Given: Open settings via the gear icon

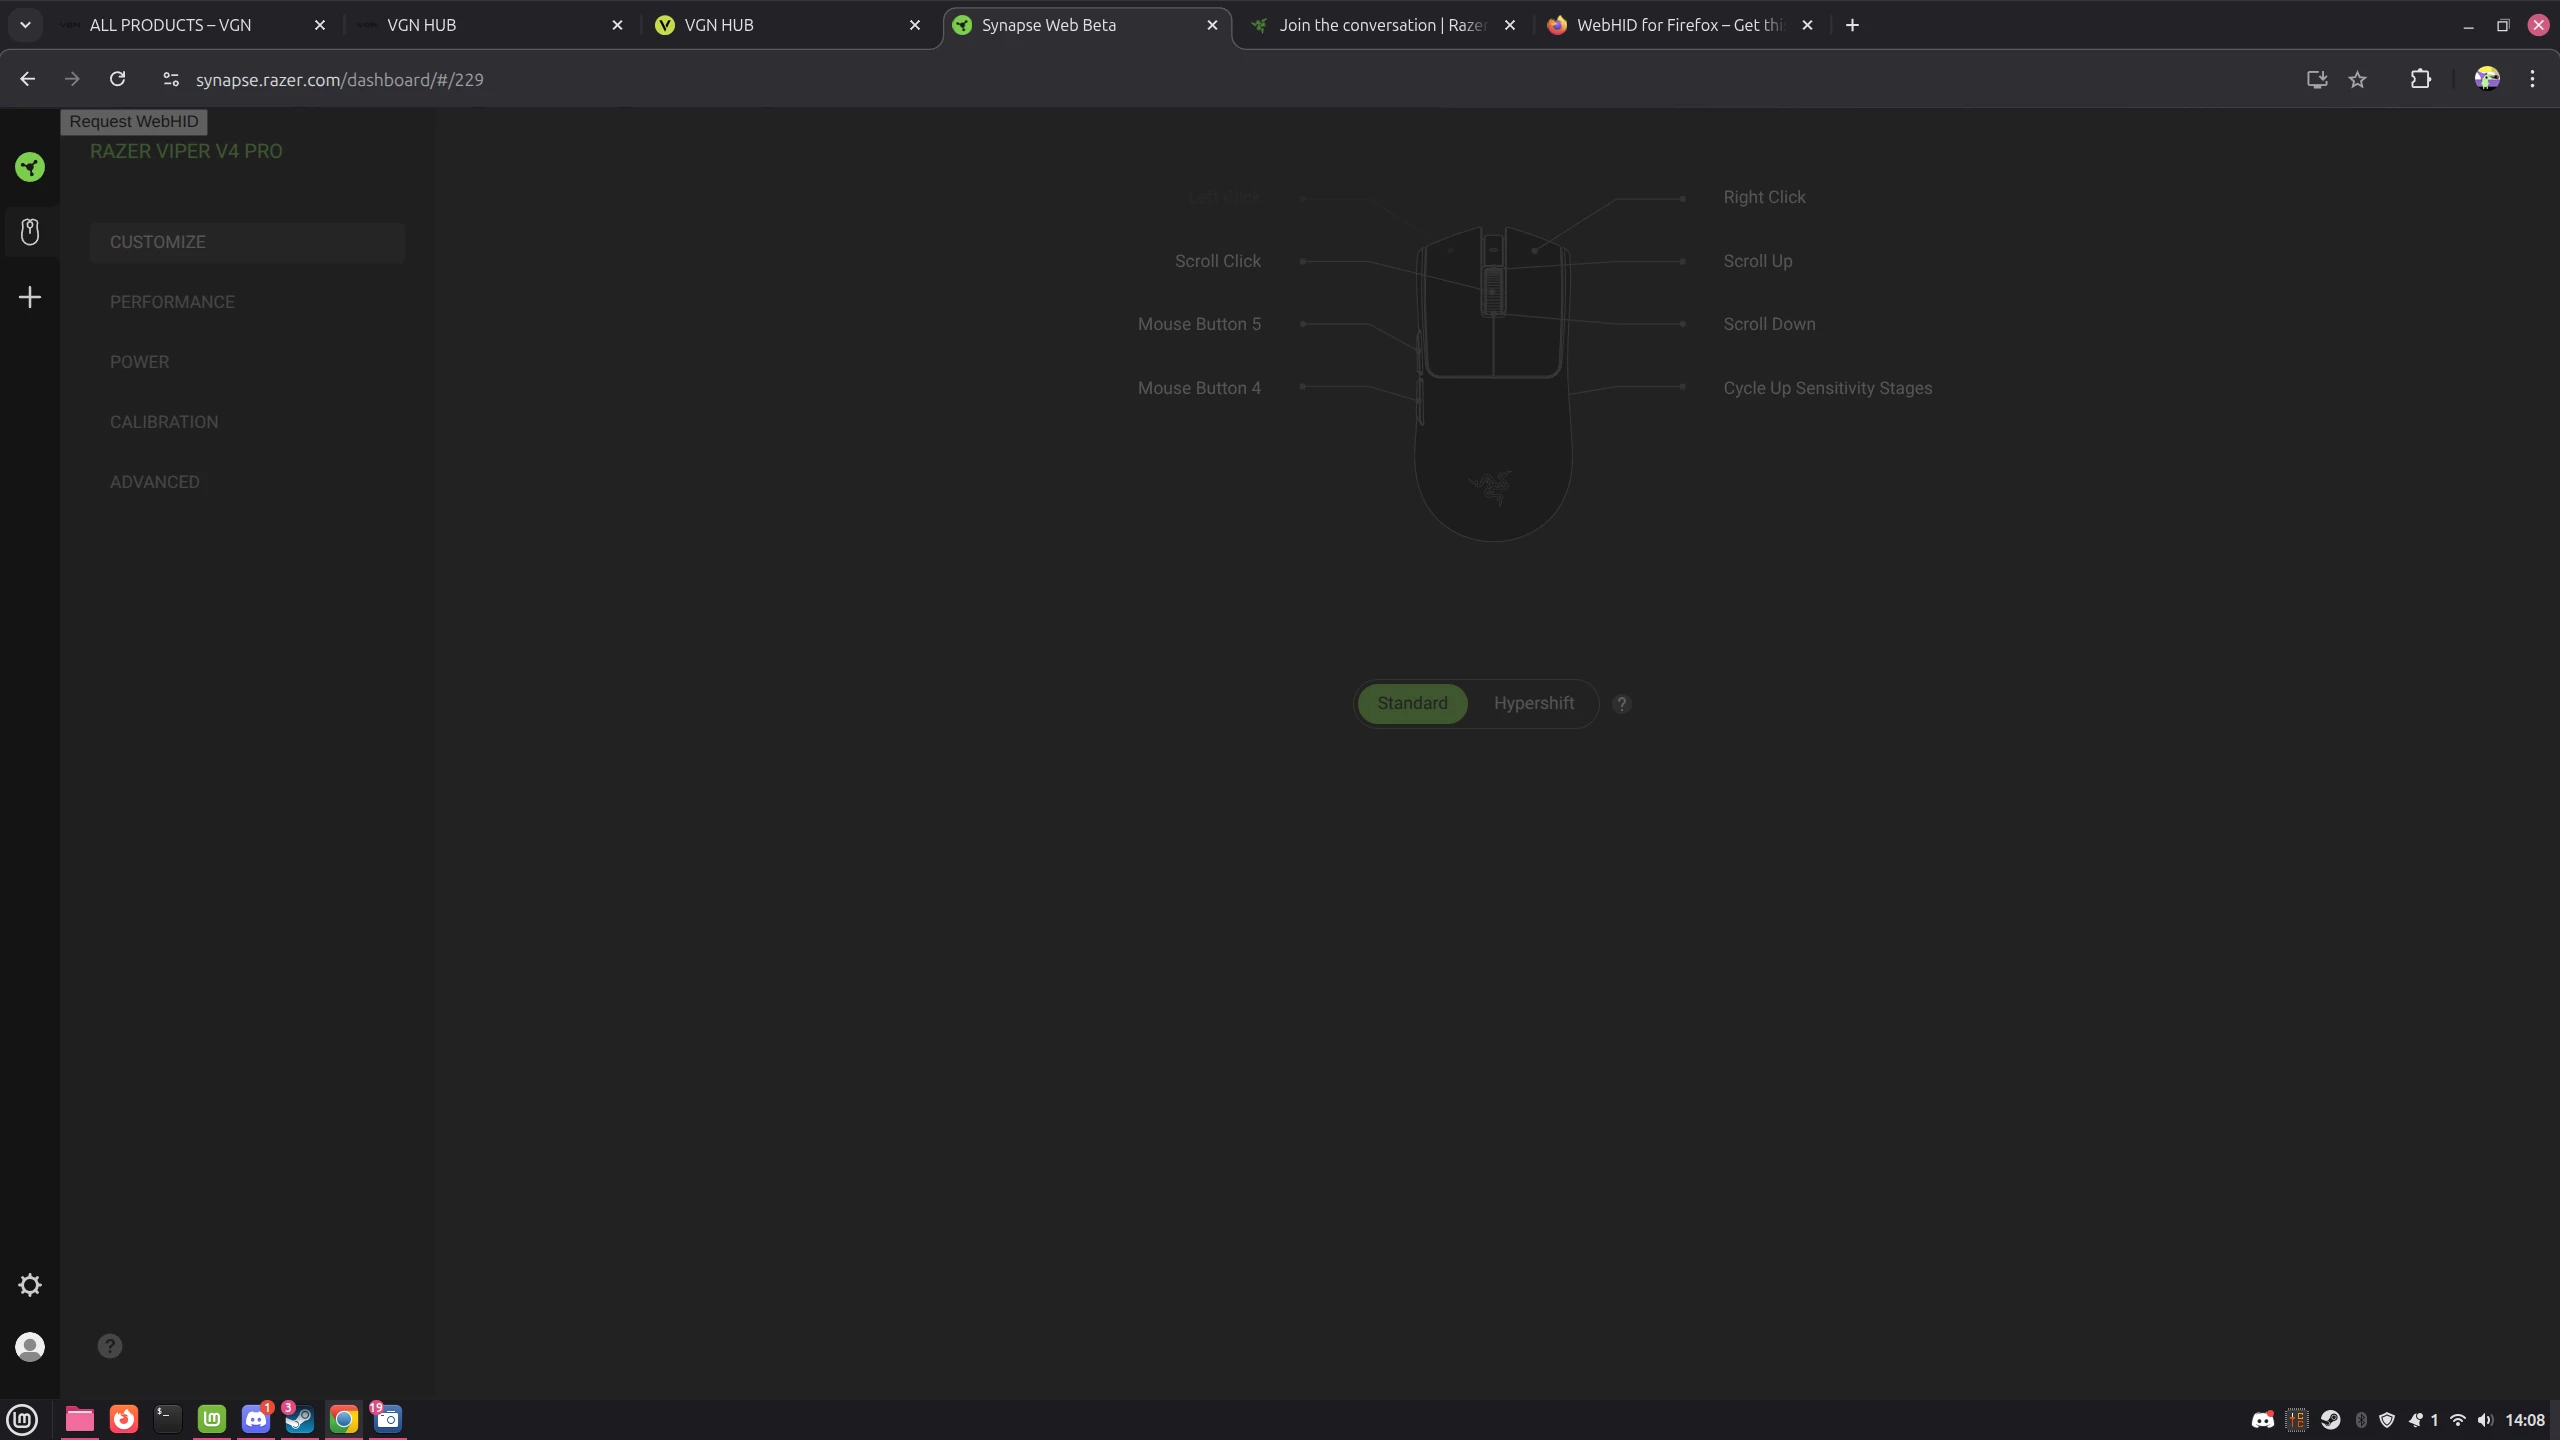Looking at the screenshot, I should [x=30, y=1285].
